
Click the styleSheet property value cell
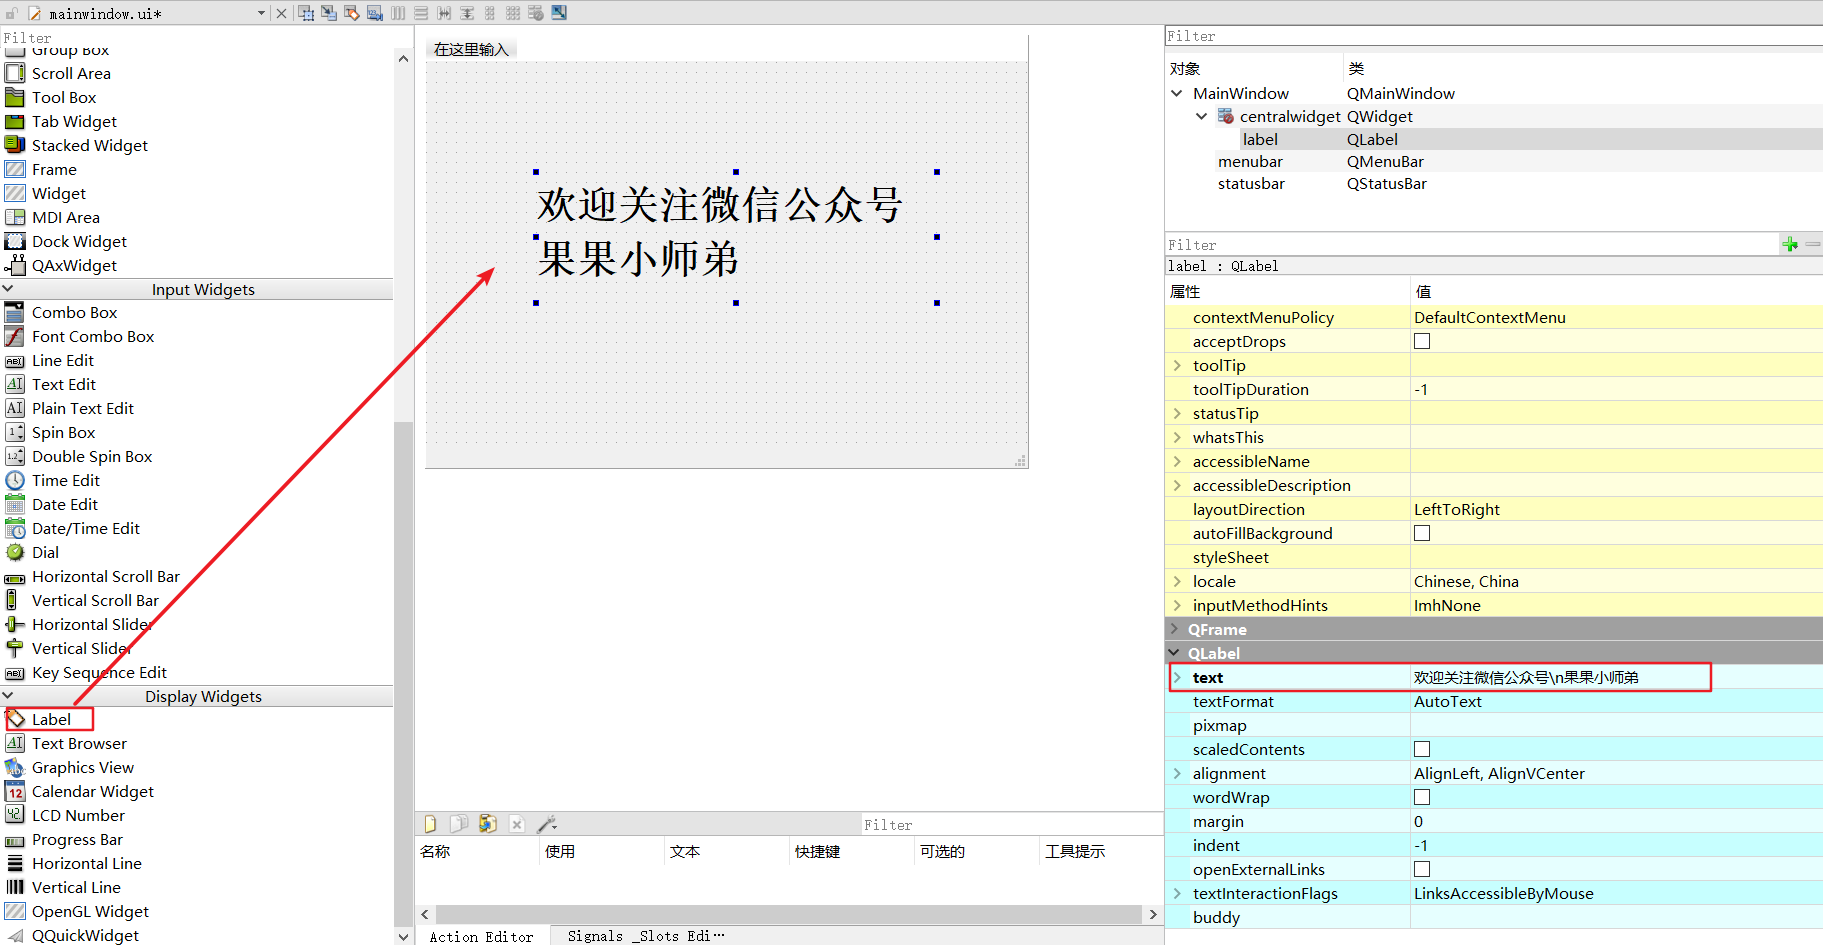click(1616, 557)
